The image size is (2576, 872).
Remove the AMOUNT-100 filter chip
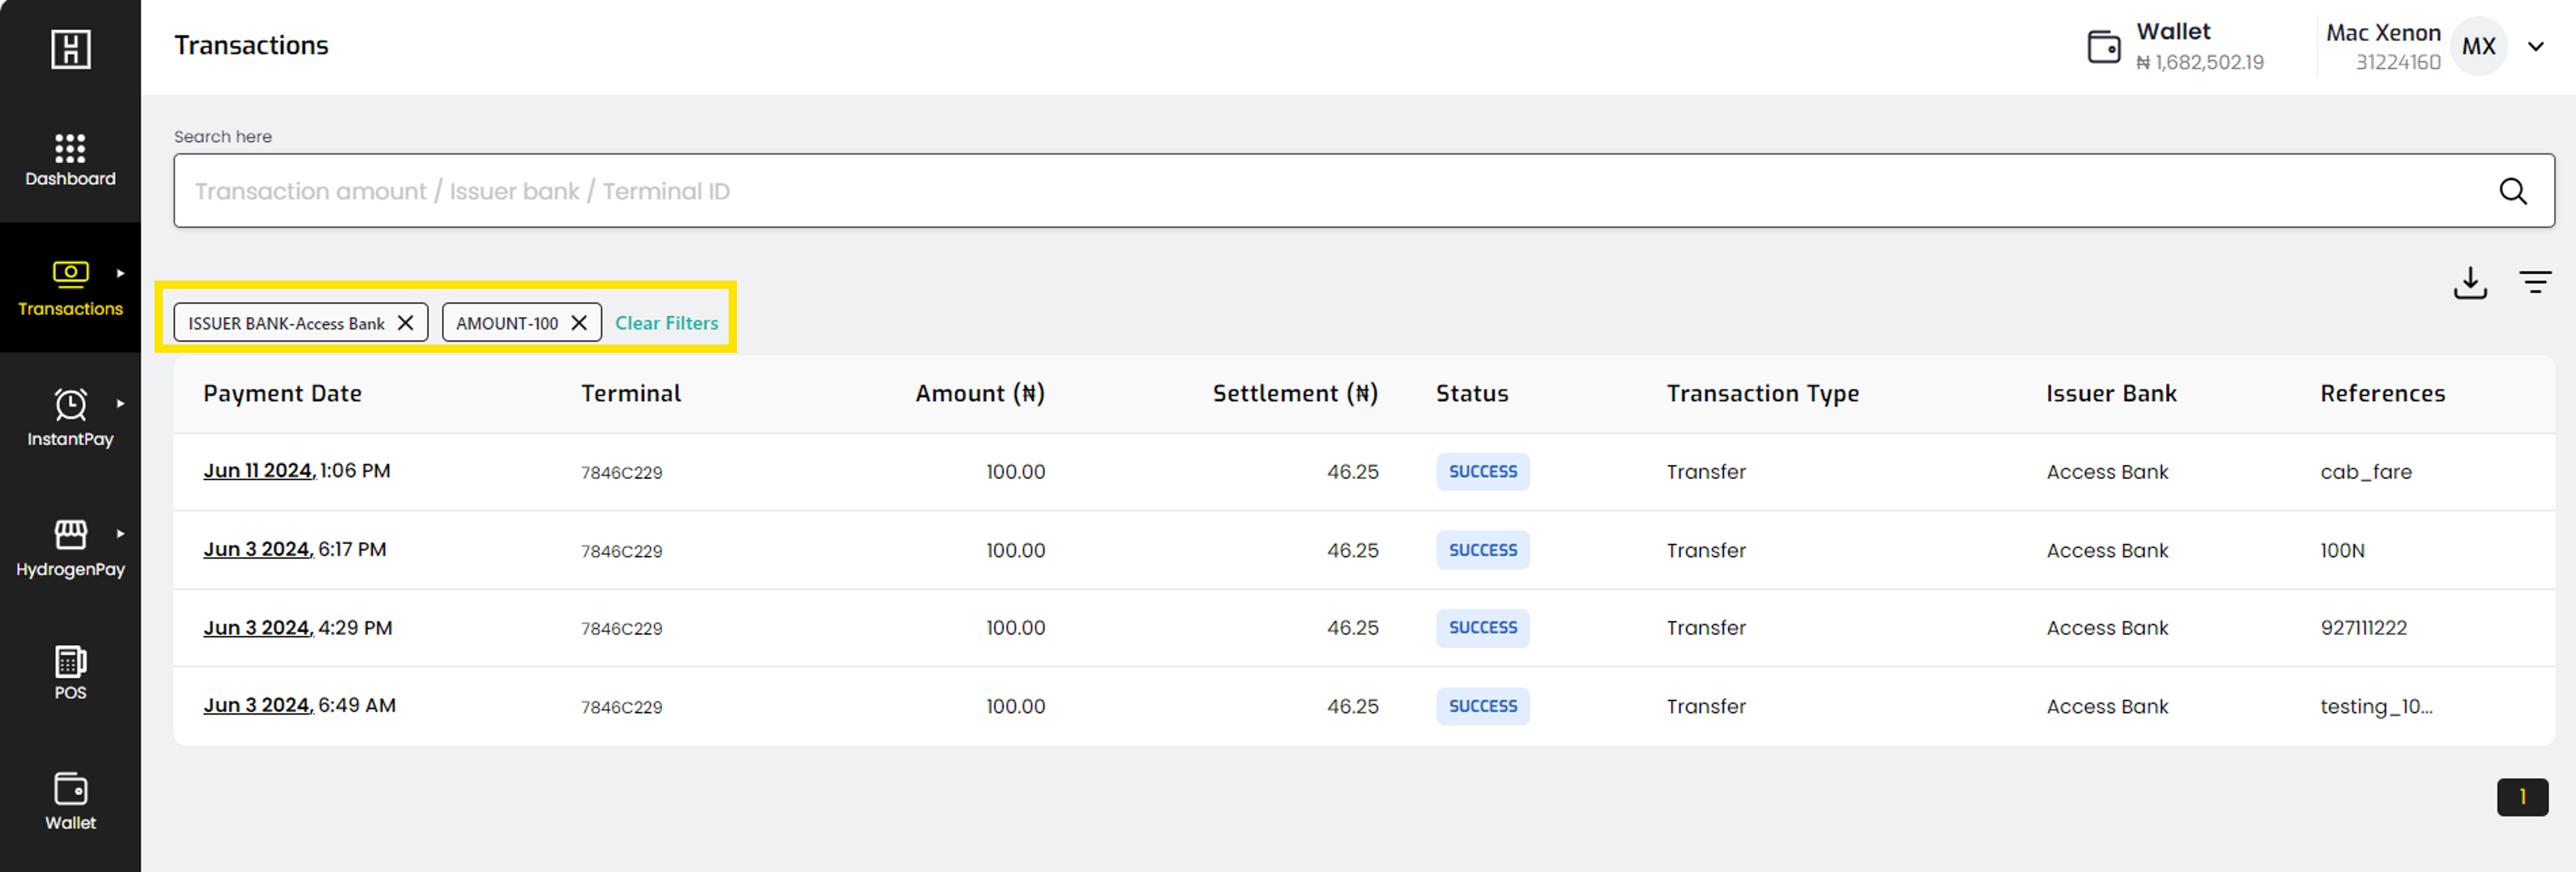tap(579, 323)
